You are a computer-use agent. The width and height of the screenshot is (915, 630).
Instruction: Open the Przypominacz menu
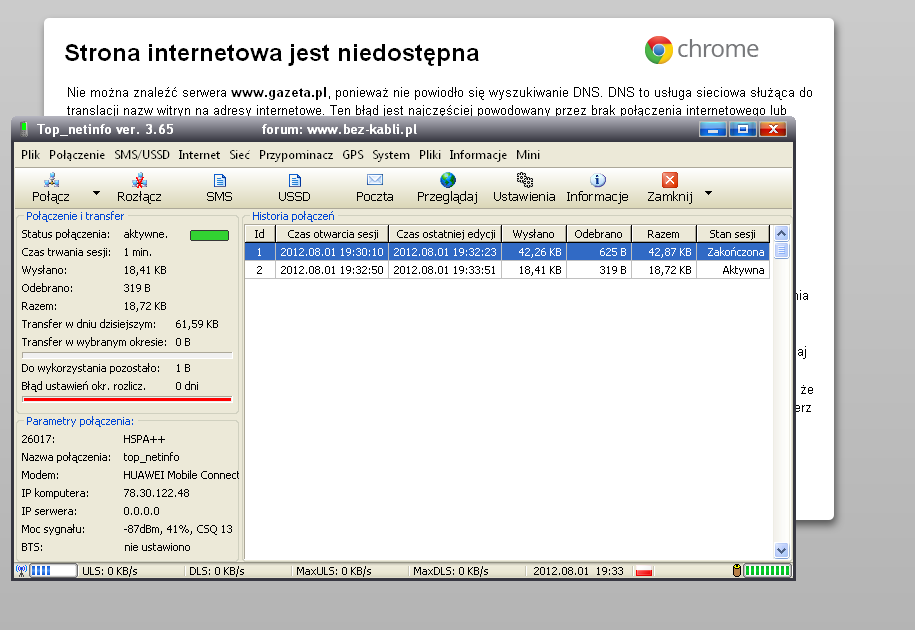pos(296,155)
